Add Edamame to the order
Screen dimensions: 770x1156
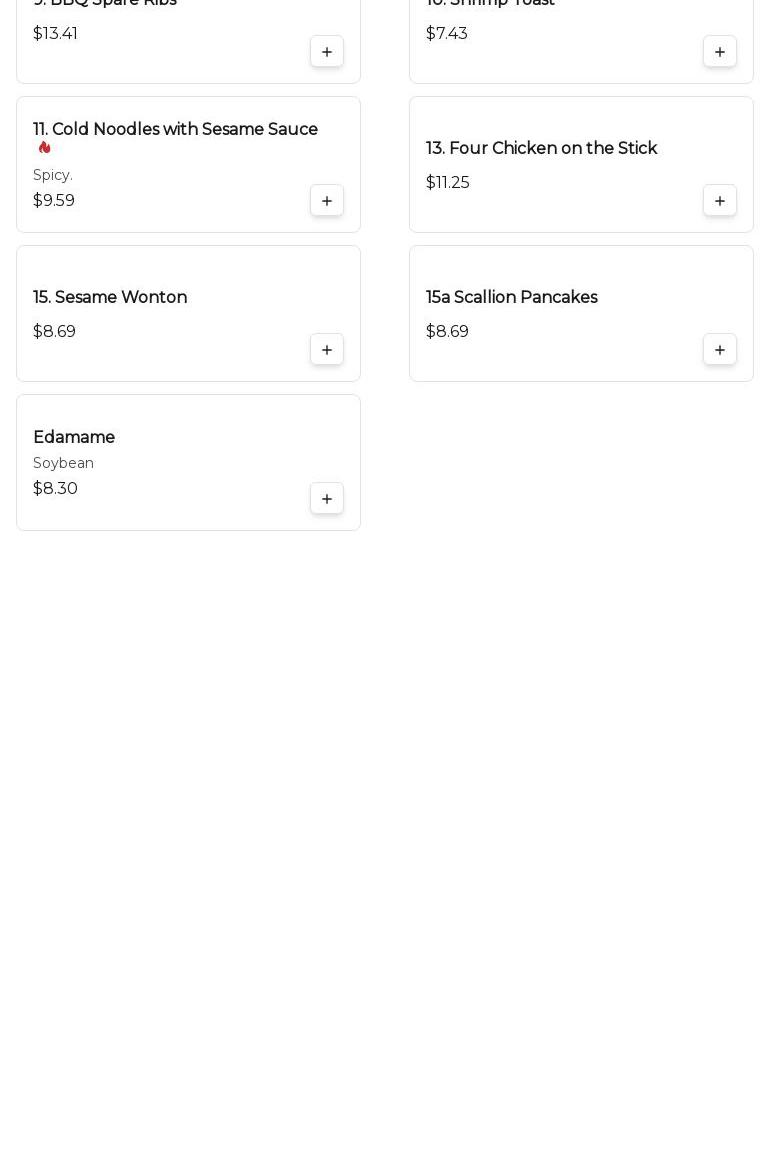[x=327, y=498]
